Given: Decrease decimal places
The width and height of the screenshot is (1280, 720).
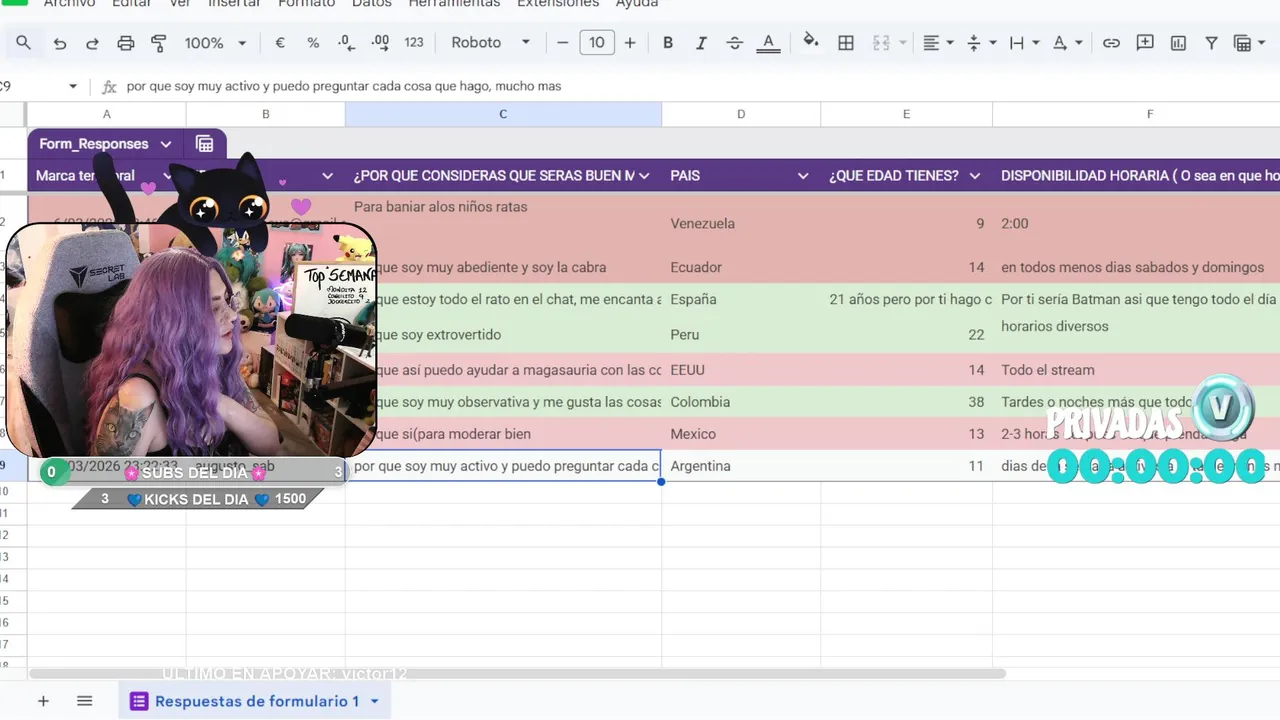Looking at the screenshot, I should 346,43.
